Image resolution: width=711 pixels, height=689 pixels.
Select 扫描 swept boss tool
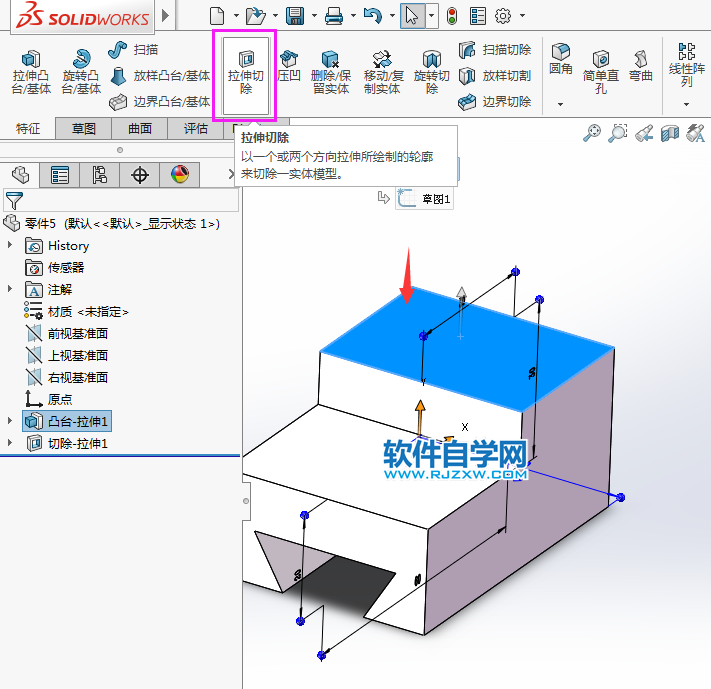coord(133,49)
